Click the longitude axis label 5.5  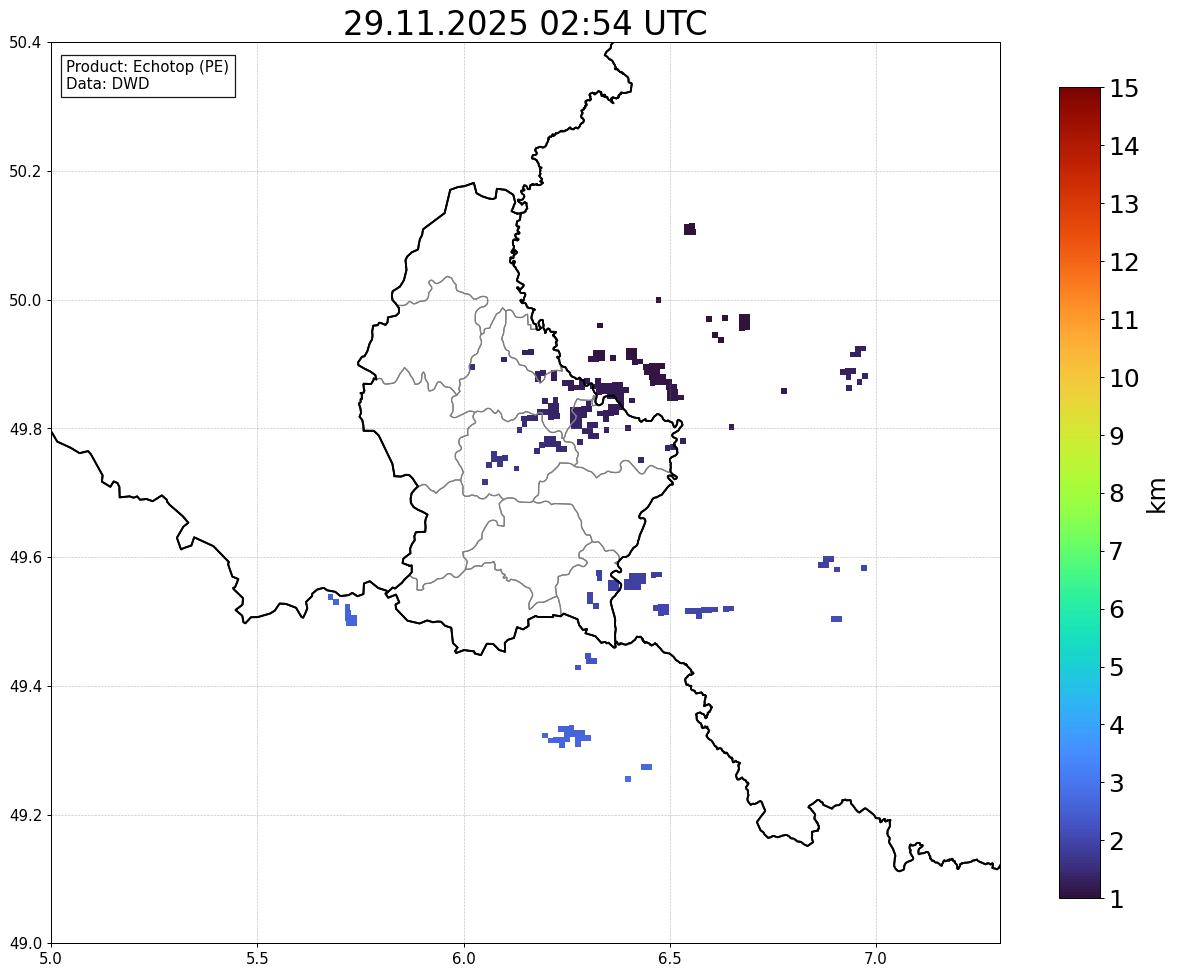tap(258, 959)
